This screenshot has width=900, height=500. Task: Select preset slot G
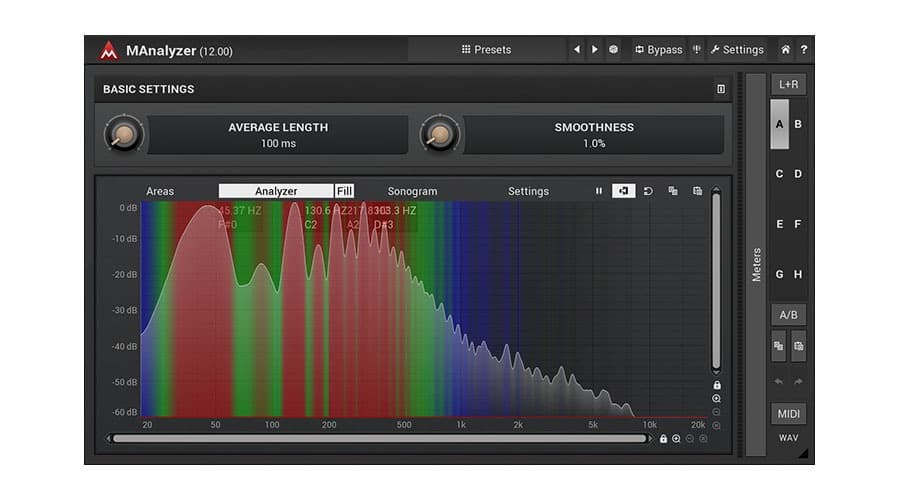779,274
